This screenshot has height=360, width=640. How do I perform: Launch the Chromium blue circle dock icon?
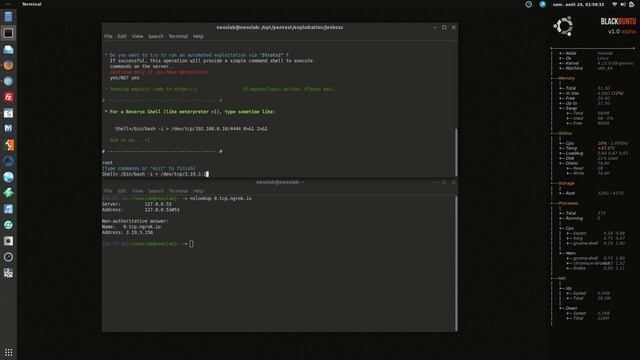[x=8, y=81]
